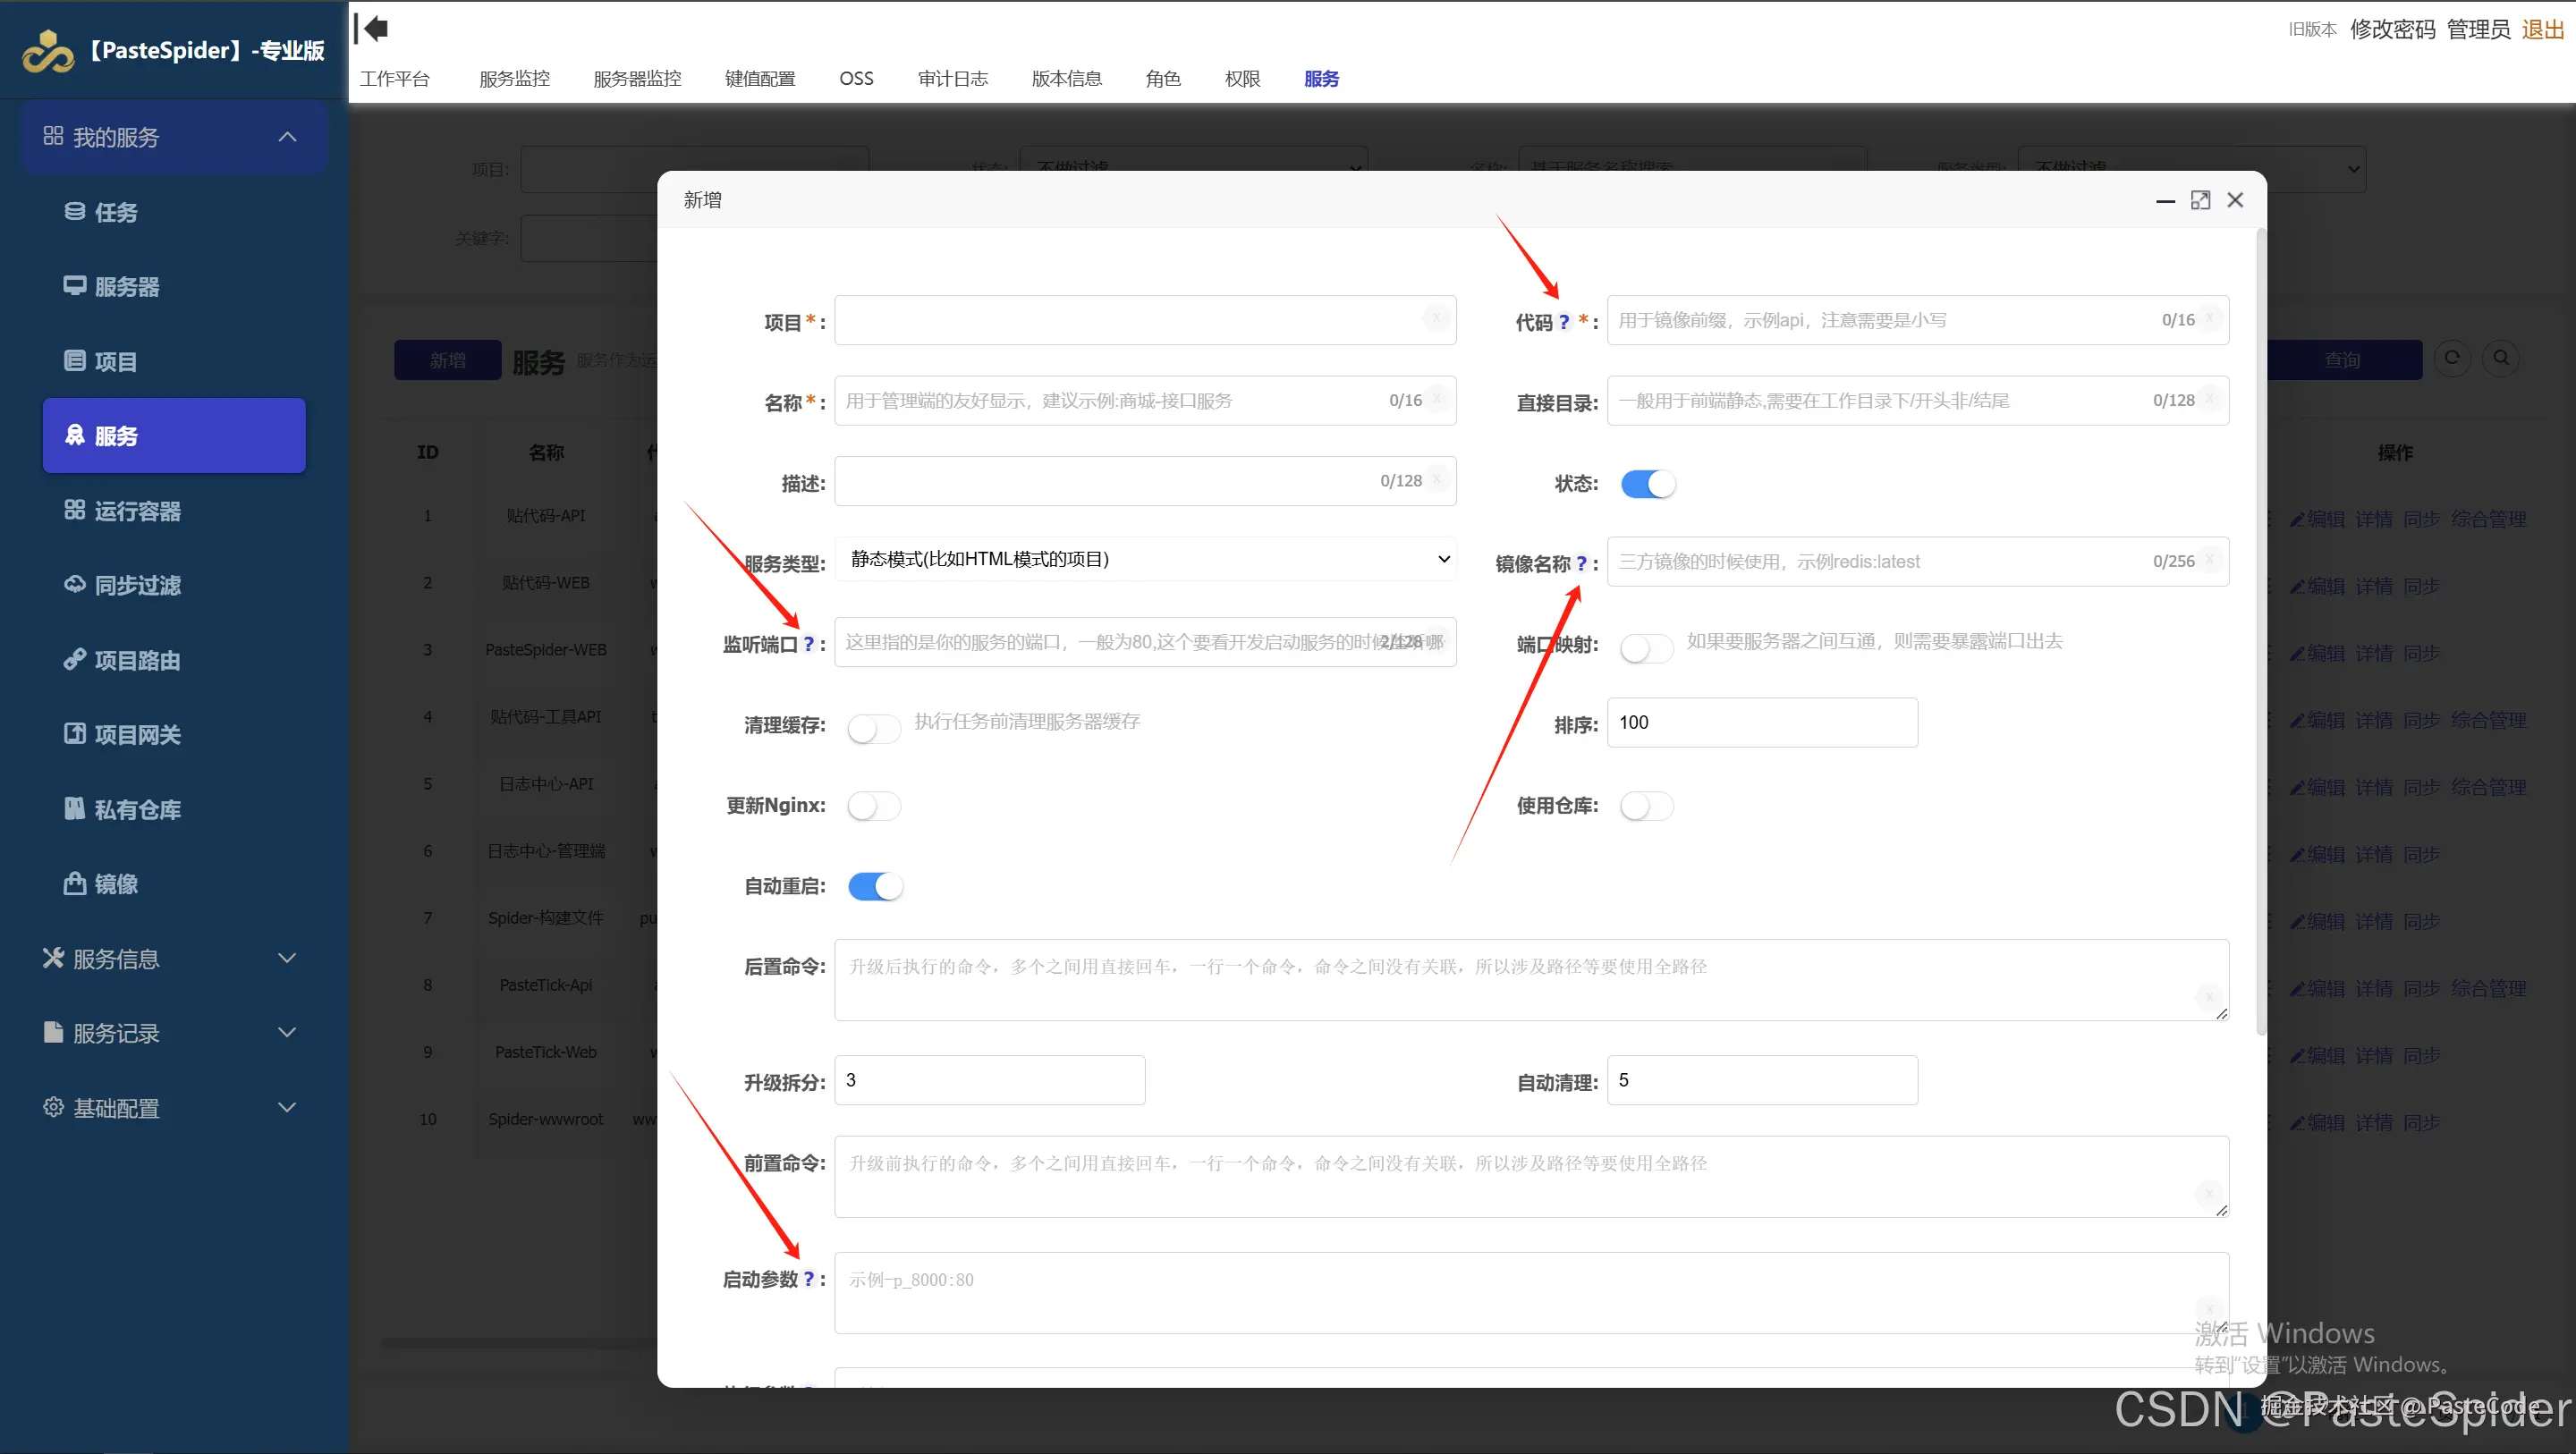Disable the 自动重启 switch
Viewport: 2576px width, 1454px height.
(874, 886)
